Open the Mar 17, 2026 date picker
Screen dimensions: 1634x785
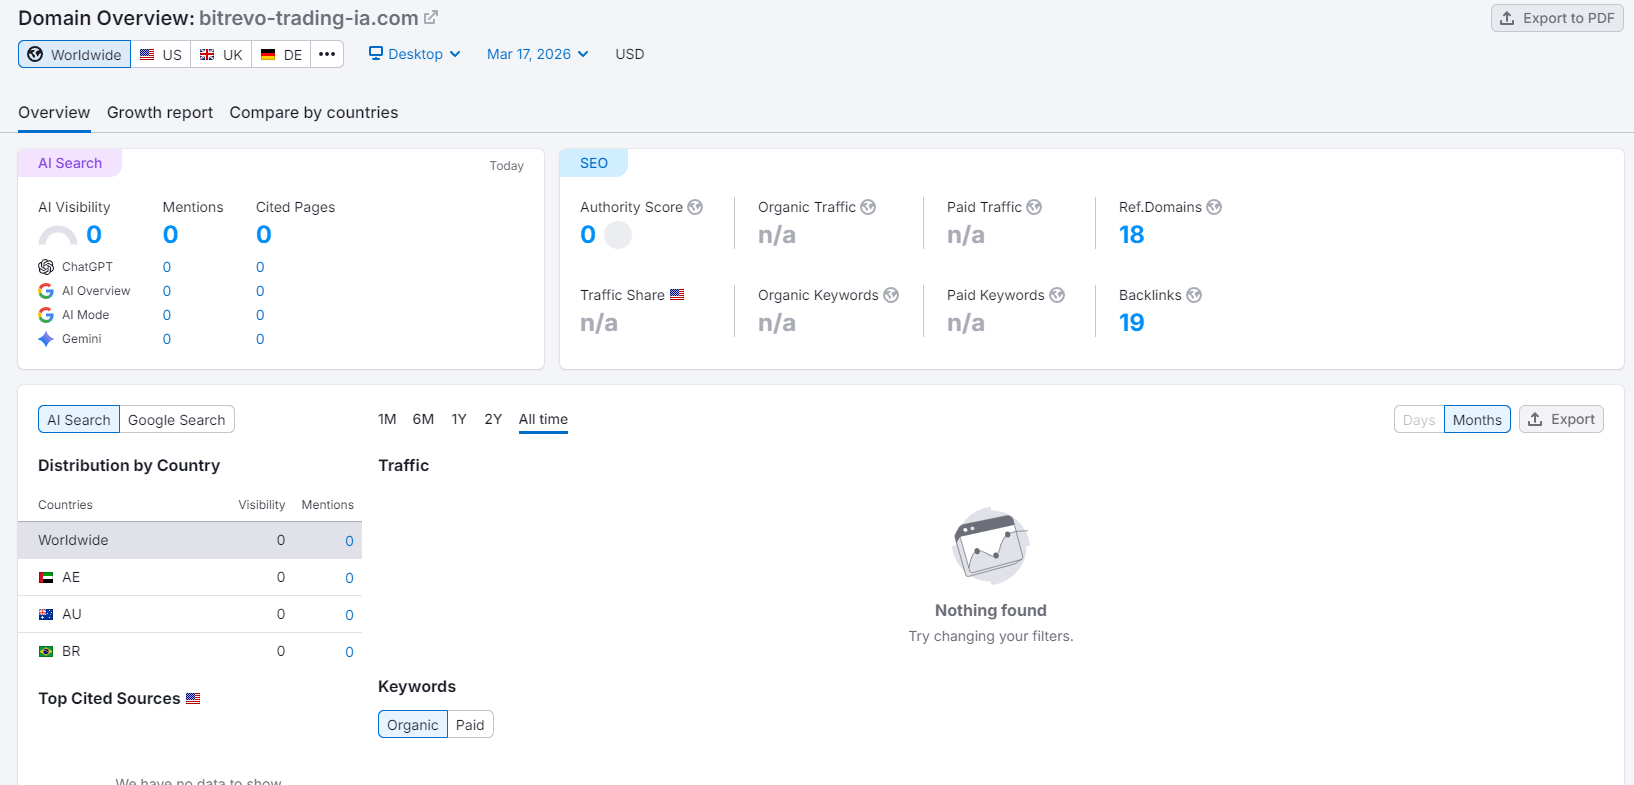[538, 54]
